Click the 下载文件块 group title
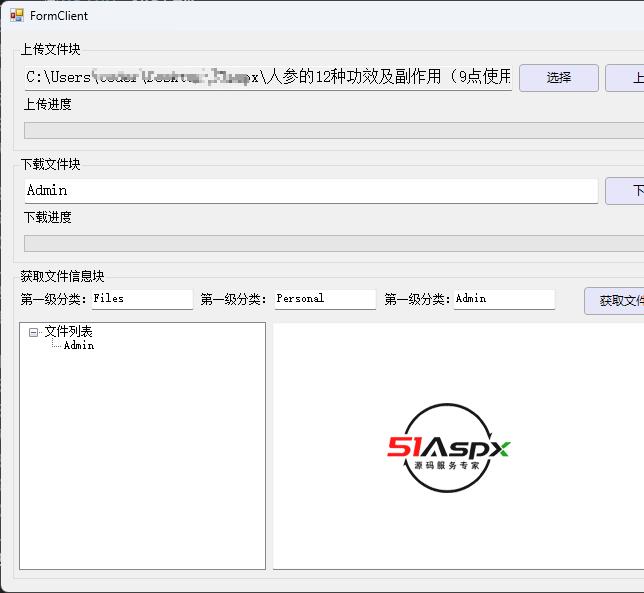 click(51, 164)
